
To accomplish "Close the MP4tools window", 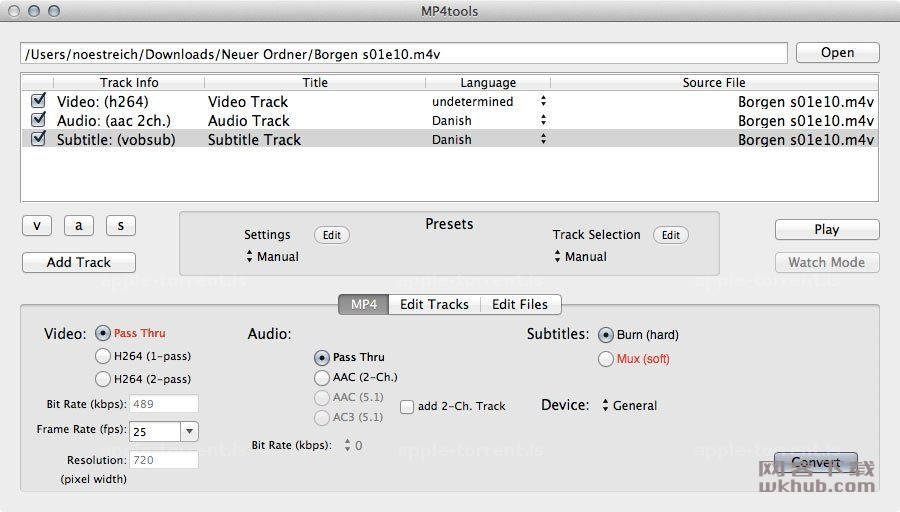I will point(14,11).
